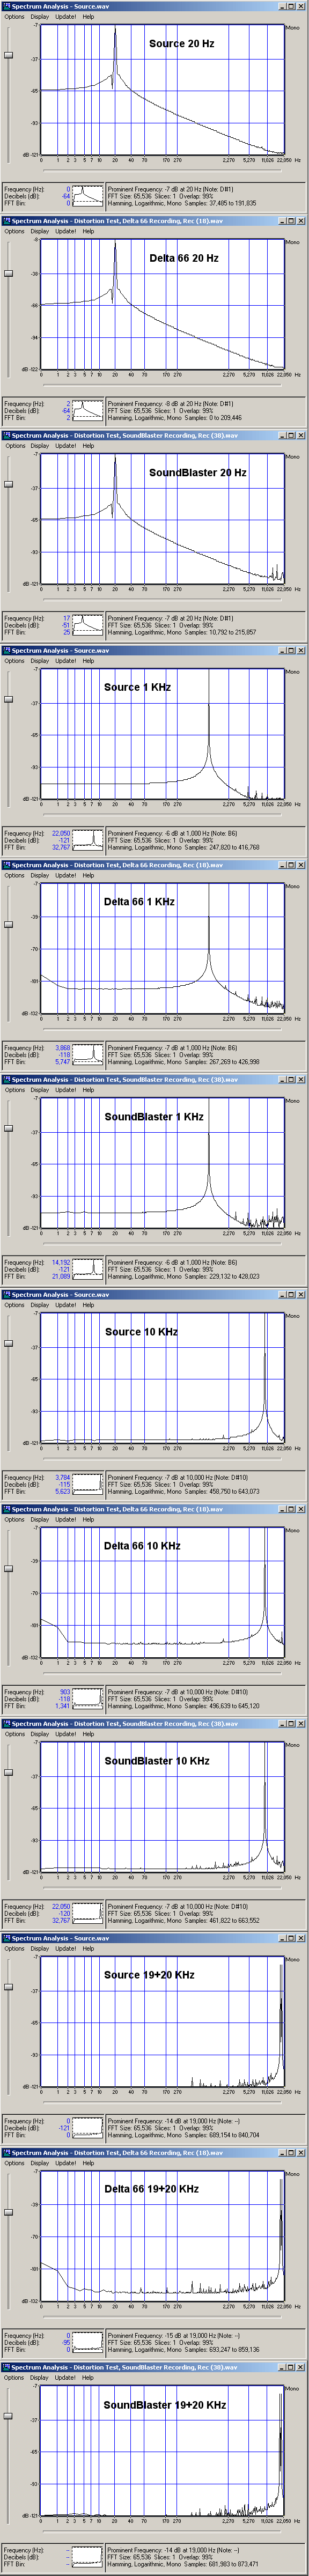This screenshot has height=2576, width=309.
Task: Open Help menu in Source 1 KHz window
Action: pos(88,661)
